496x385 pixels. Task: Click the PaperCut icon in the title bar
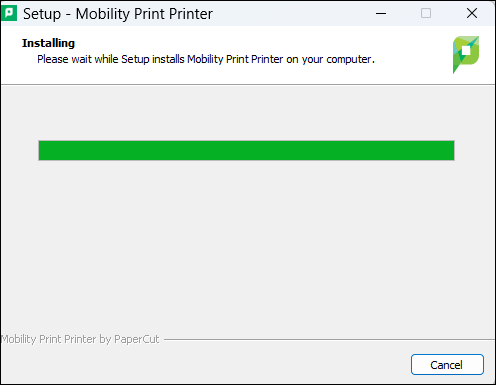9,13
